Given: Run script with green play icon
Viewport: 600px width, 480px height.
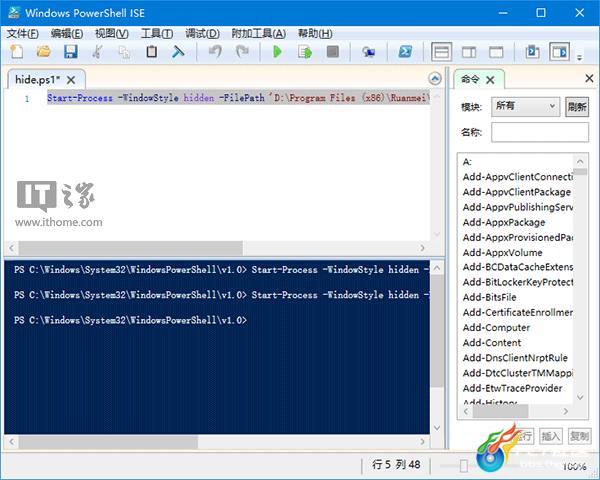Looking at the screenshot, I should 278,52.
